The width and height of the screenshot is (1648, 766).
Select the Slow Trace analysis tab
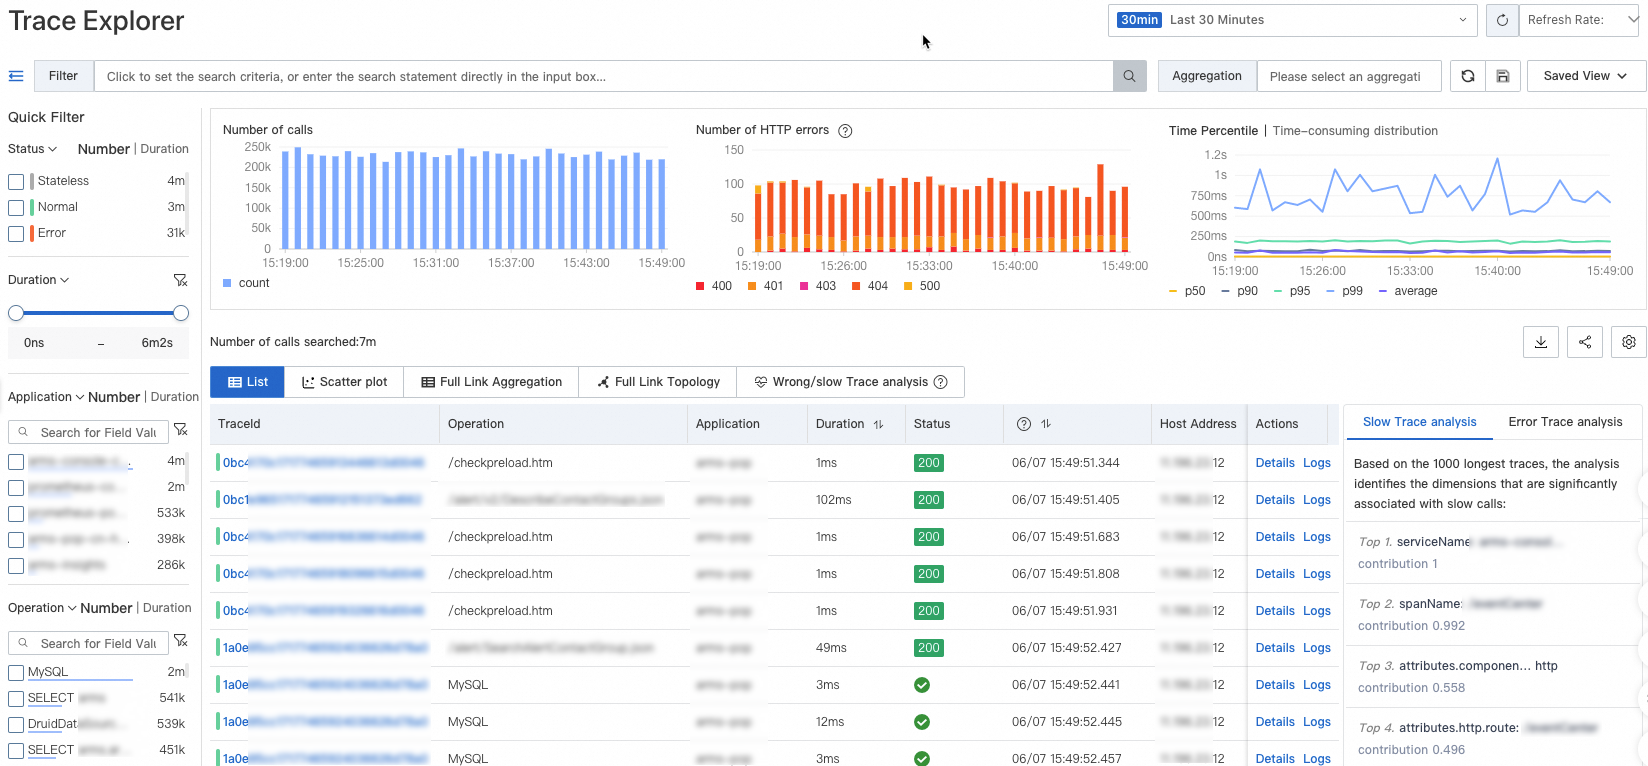coord(1419,422)
